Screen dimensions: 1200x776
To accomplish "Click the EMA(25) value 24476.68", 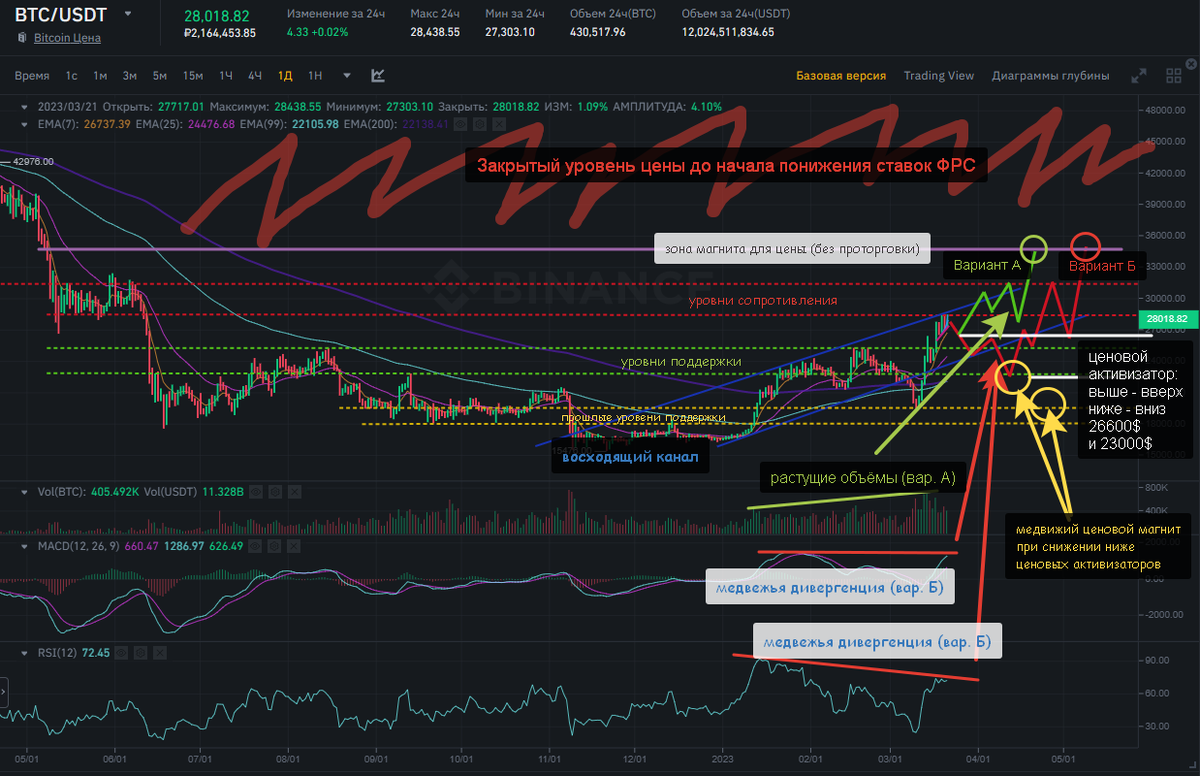I will [211, 124].
